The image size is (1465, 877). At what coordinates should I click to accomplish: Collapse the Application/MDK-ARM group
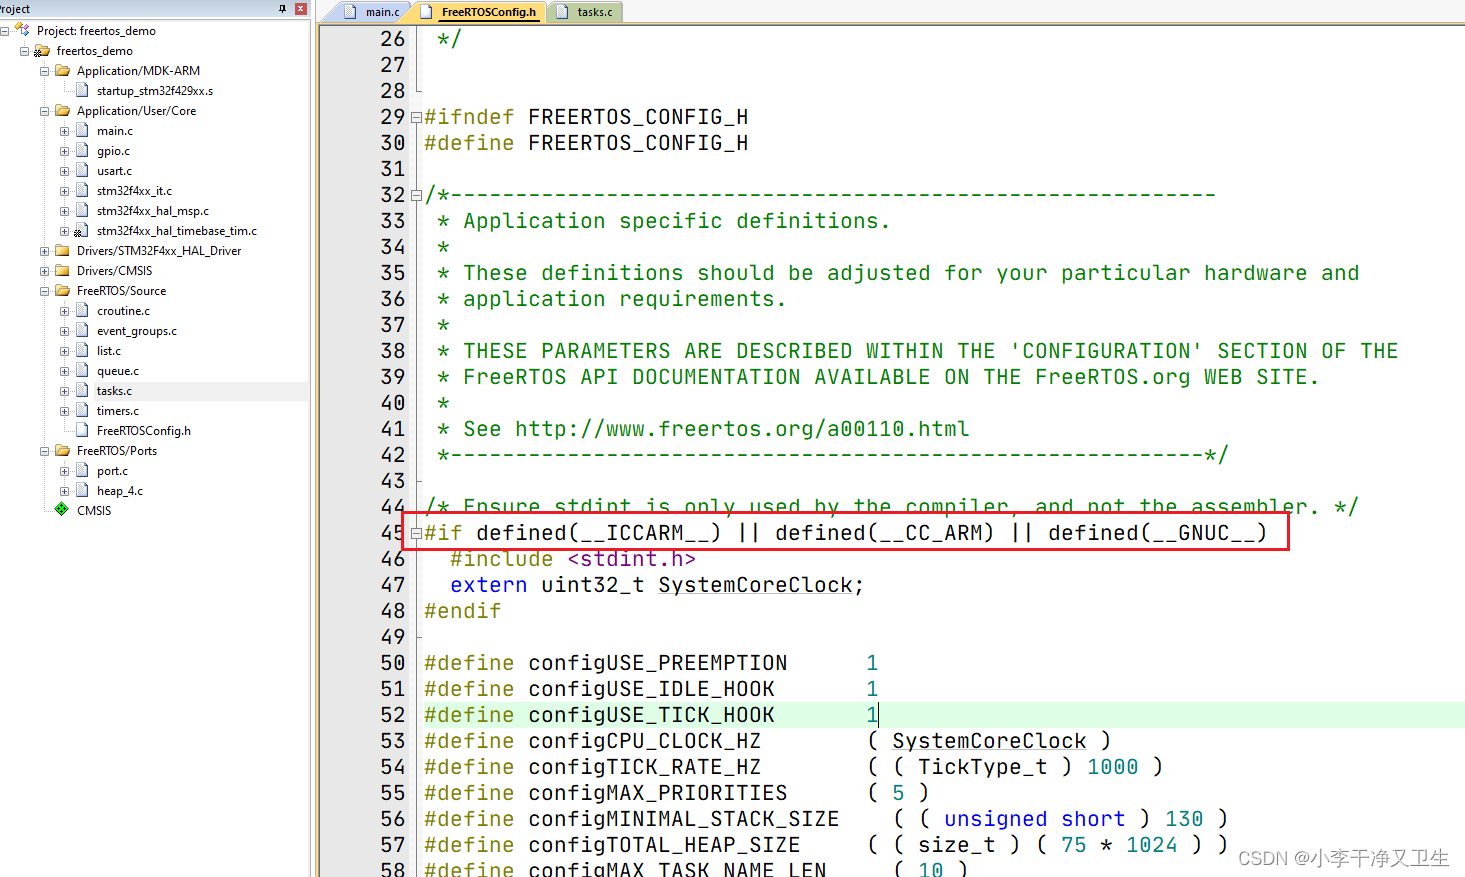(x=44, y=71)
